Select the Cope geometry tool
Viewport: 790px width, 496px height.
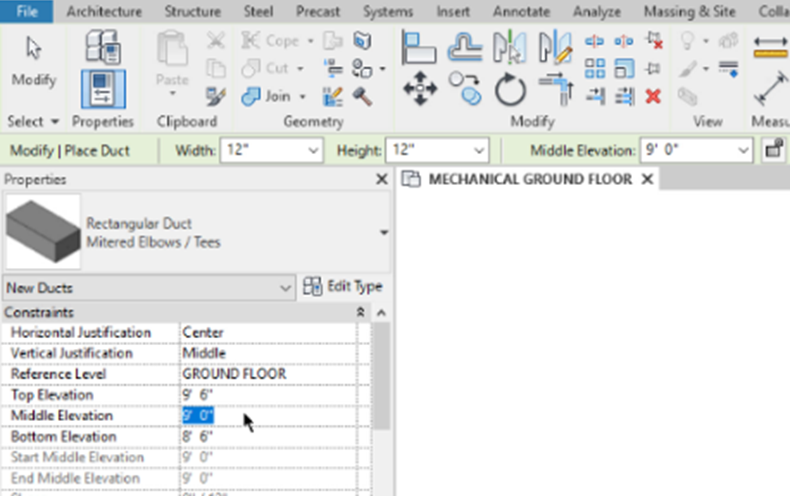[x=271, y=40]
